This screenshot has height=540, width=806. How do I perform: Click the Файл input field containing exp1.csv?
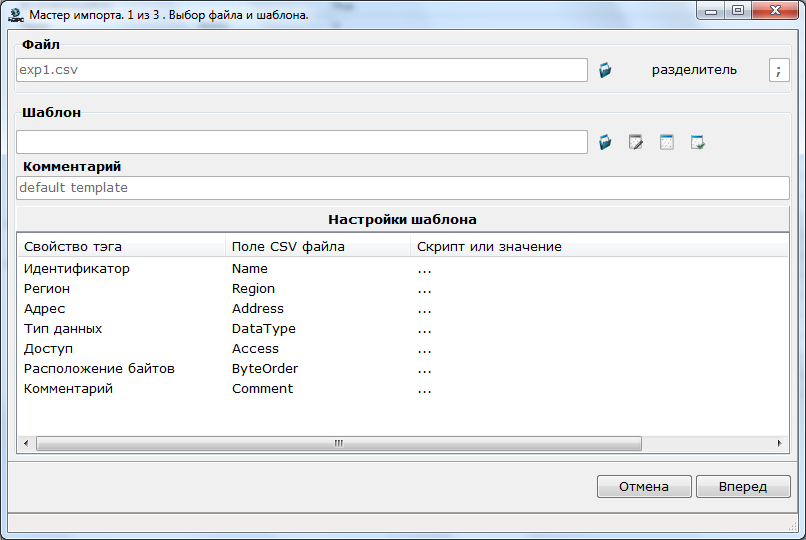302,70
